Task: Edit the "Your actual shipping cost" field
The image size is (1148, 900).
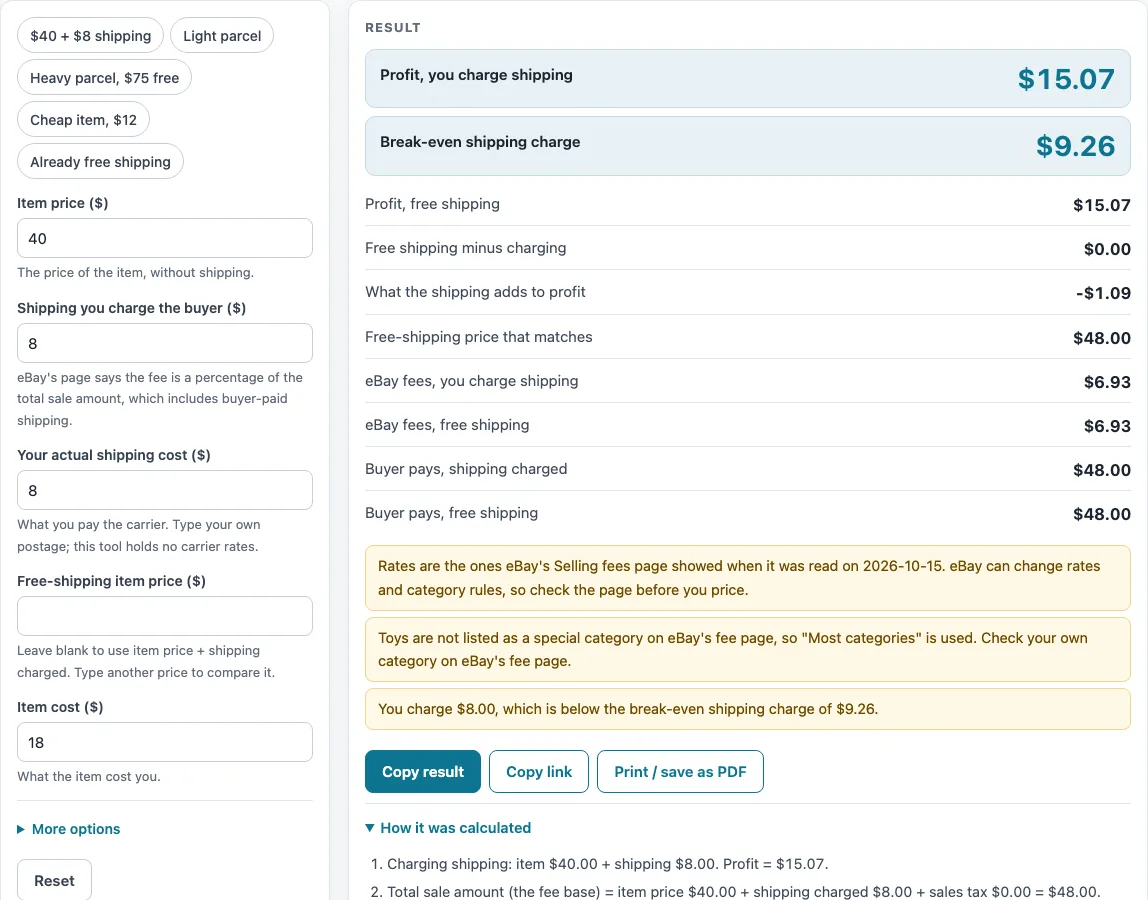Action: tap(165, 490)
